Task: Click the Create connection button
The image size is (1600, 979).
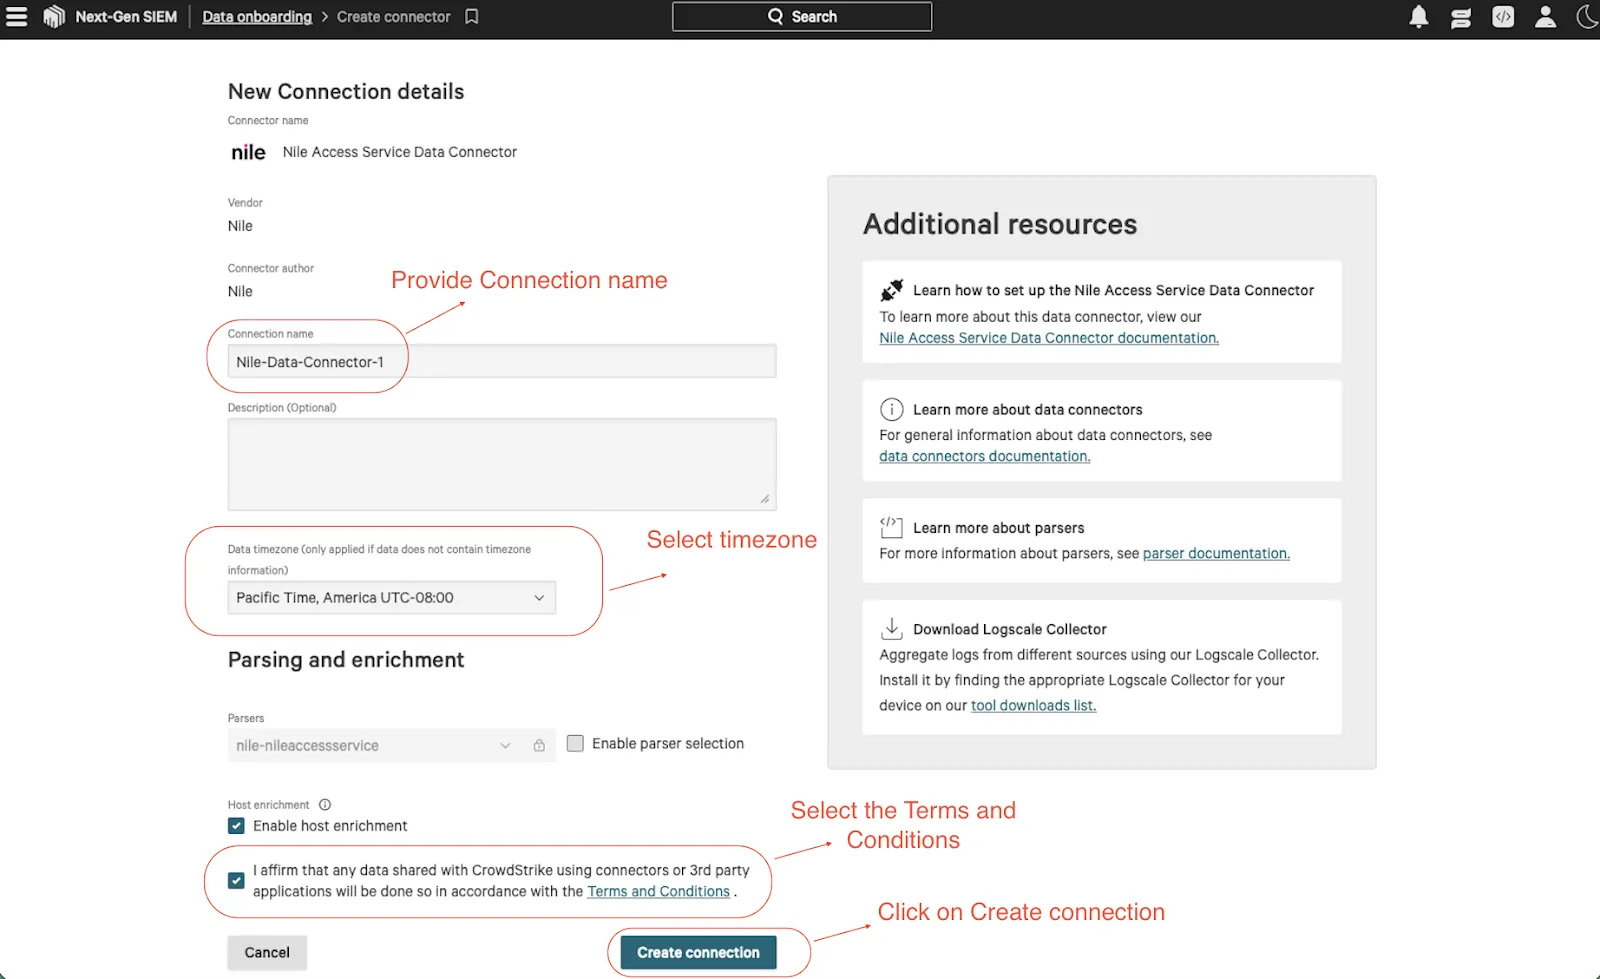Action: point(699,953)
